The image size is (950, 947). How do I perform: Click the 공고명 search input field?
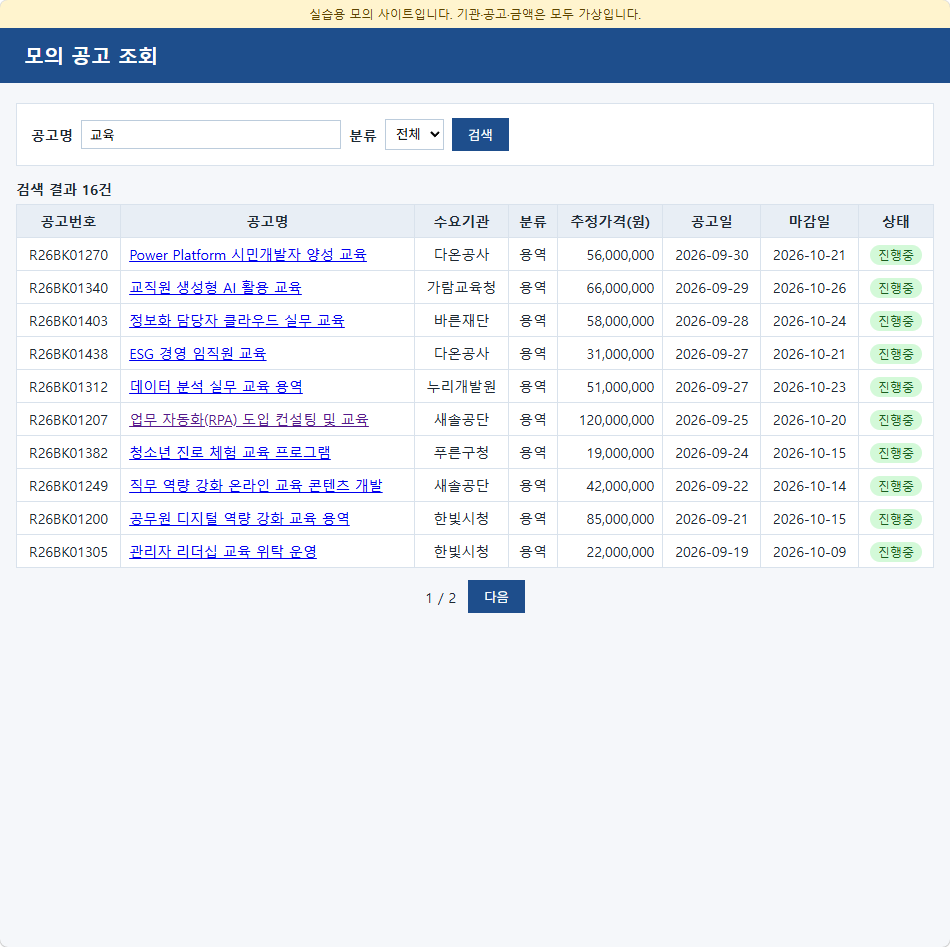(211, 135)
